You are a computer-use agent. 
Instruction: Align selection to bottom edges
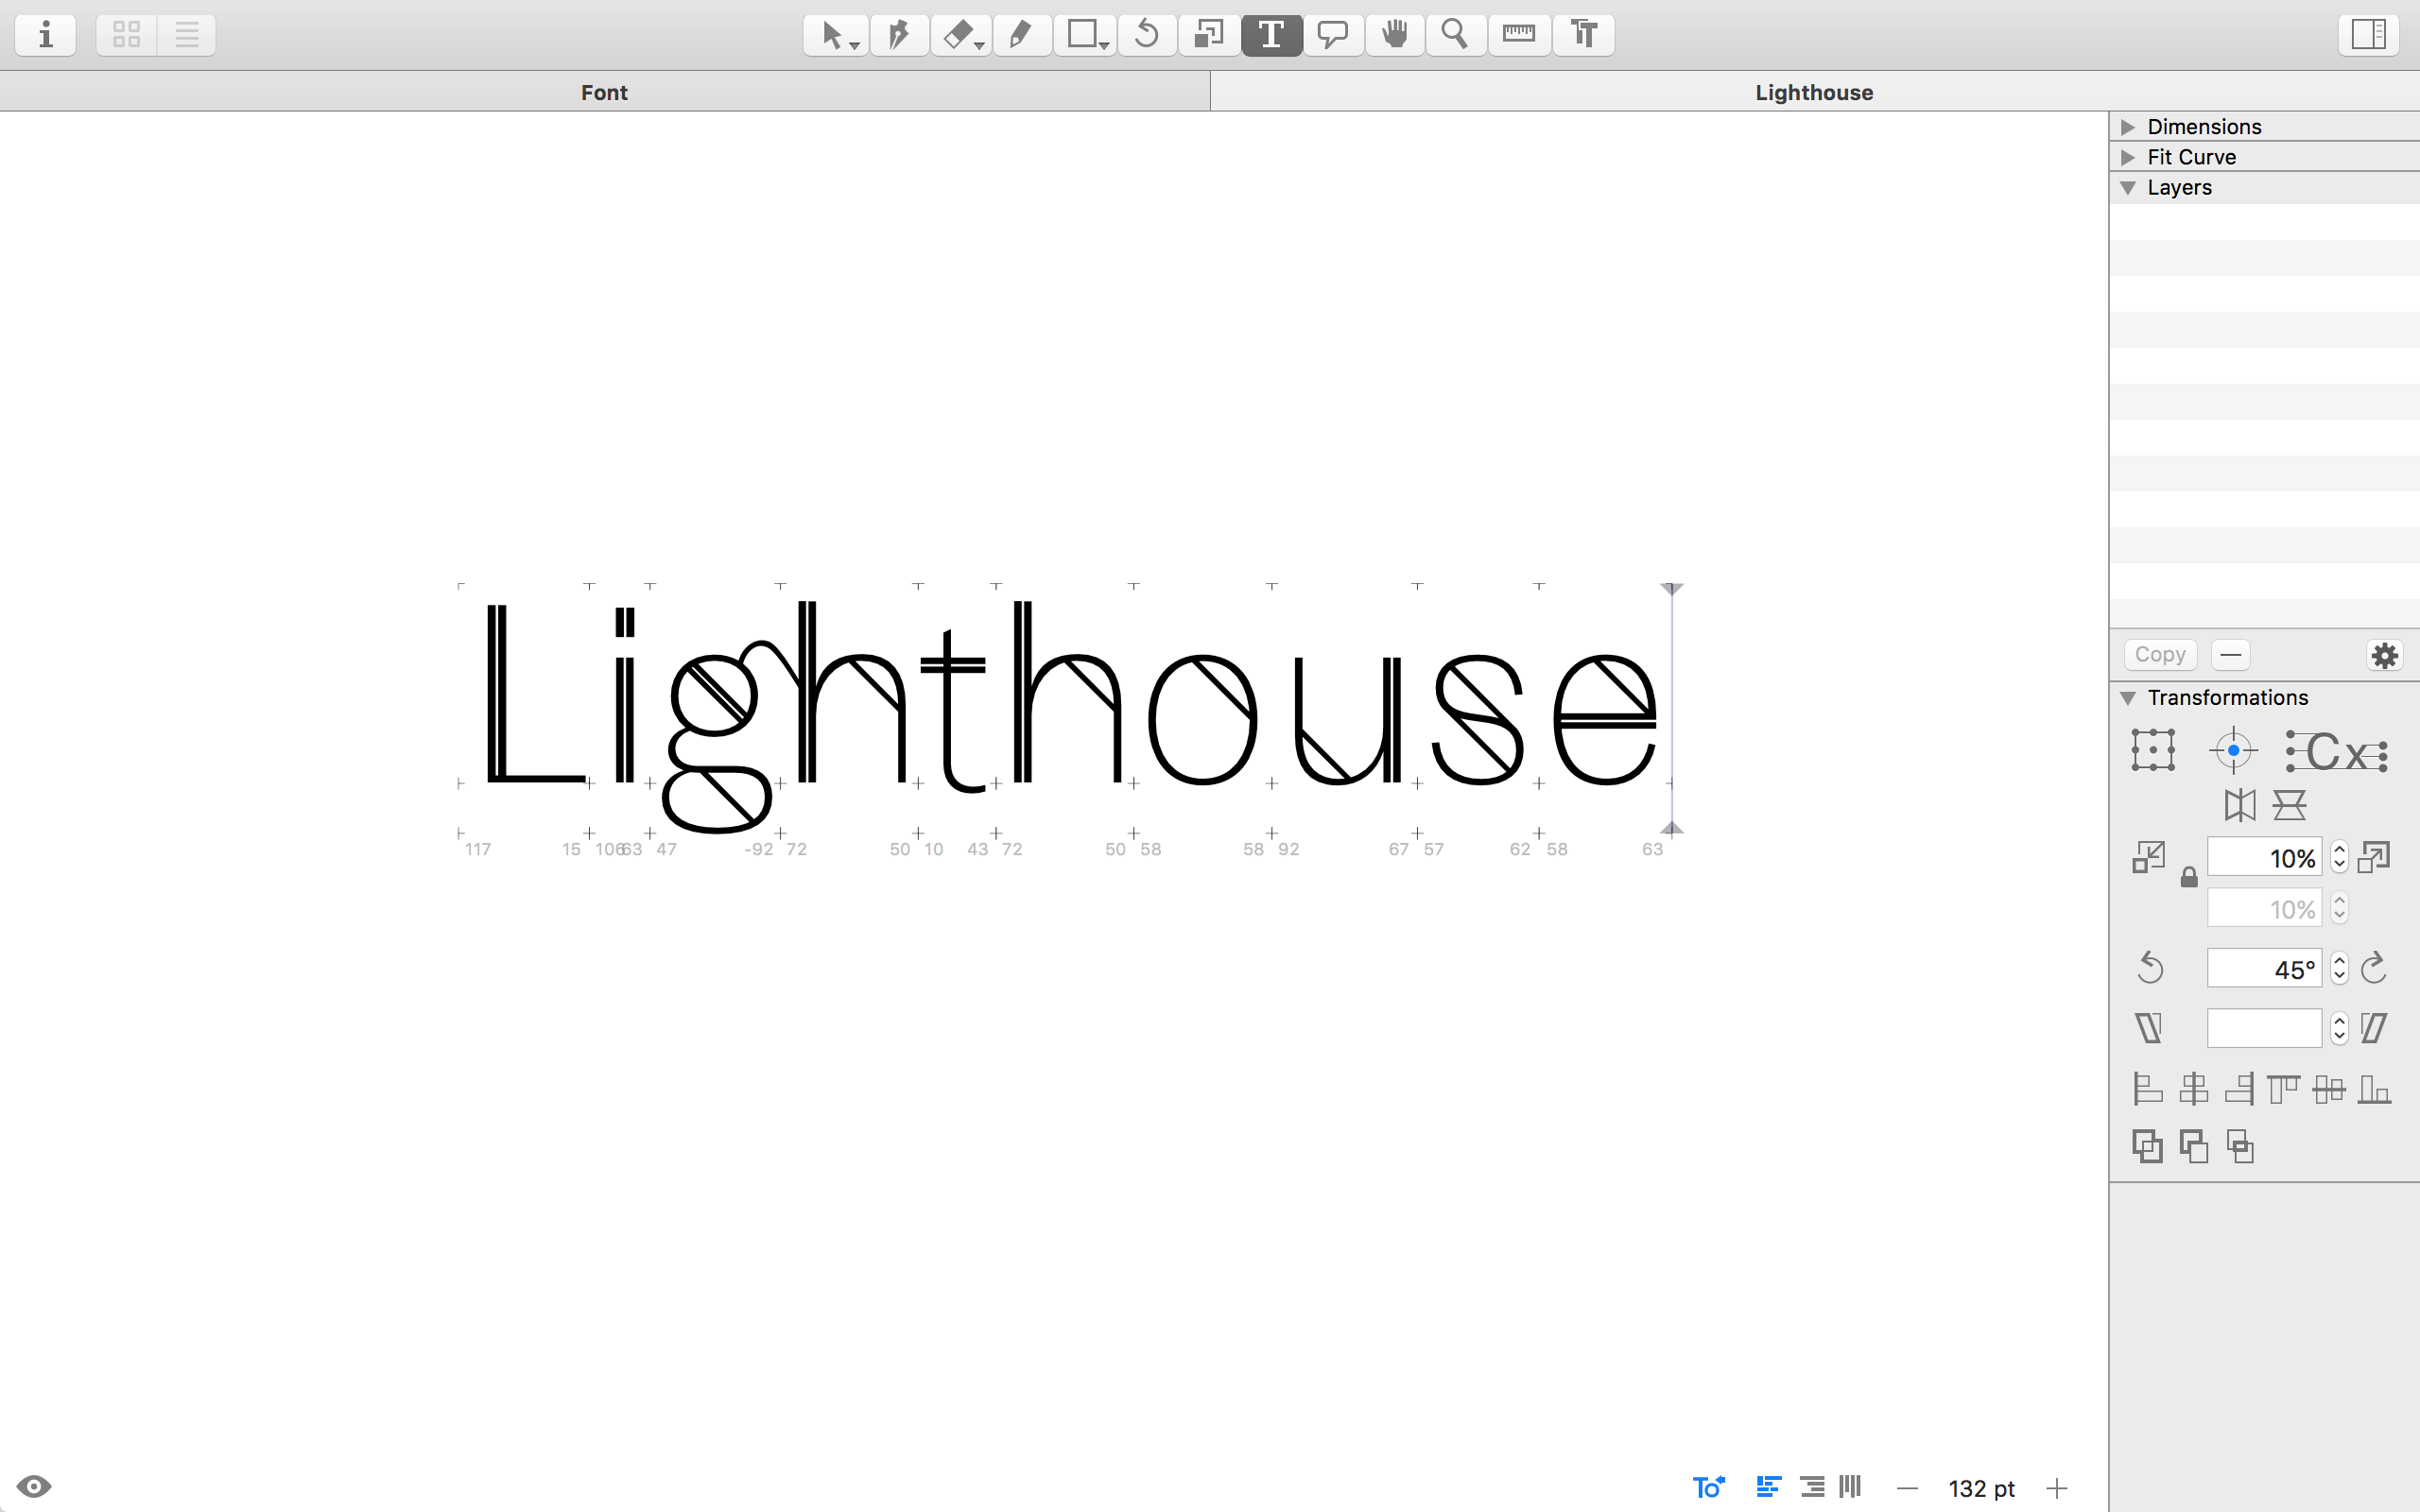click(x=2374, y=1088)
